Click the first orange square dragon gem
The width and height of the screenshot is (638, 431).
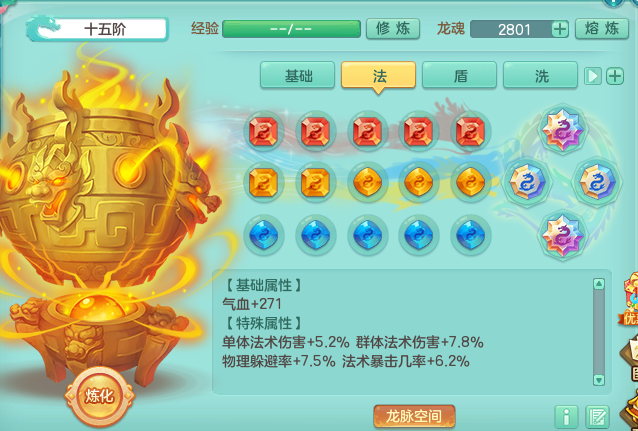tap(264, 183)
